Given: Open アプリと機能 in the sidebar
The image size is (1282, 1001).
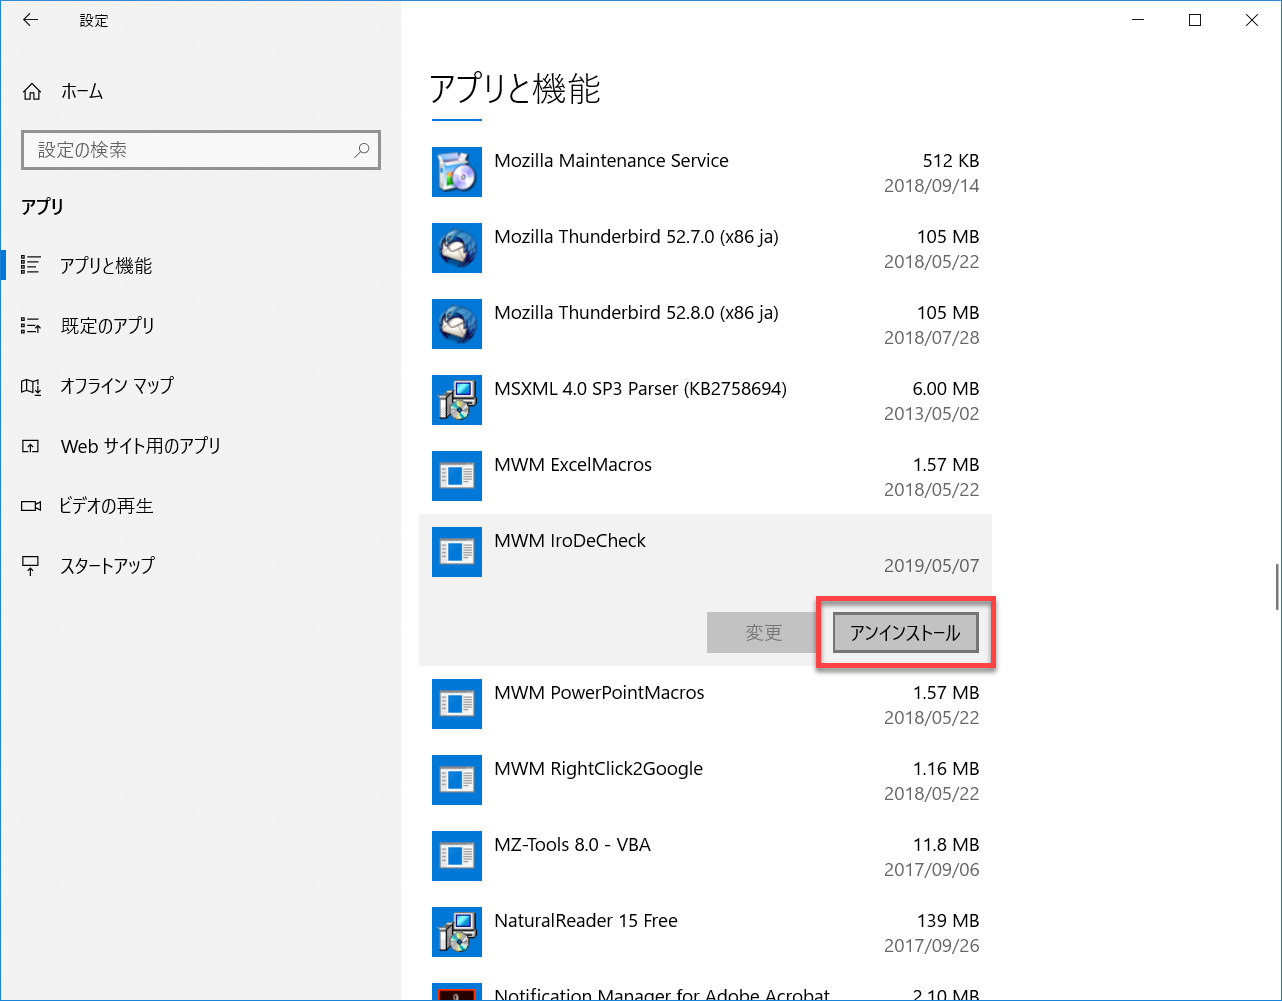Looking at the screenshot, I should point(106,266).
